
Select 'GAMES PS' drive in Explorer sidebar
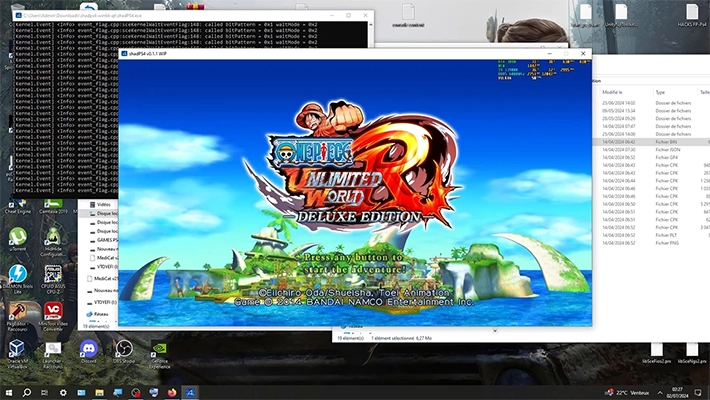pos(103,240)
